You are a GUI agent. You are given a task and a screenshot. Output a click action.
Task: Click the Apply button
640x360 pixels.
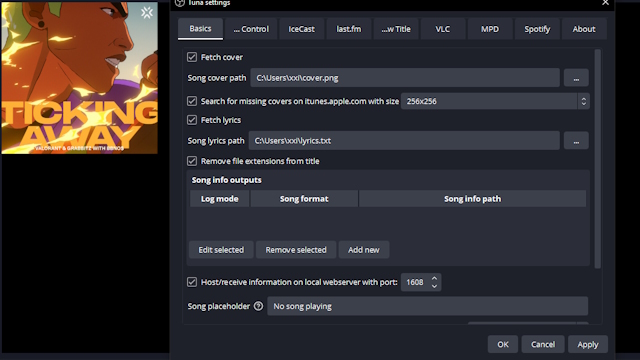coord(588,344)
